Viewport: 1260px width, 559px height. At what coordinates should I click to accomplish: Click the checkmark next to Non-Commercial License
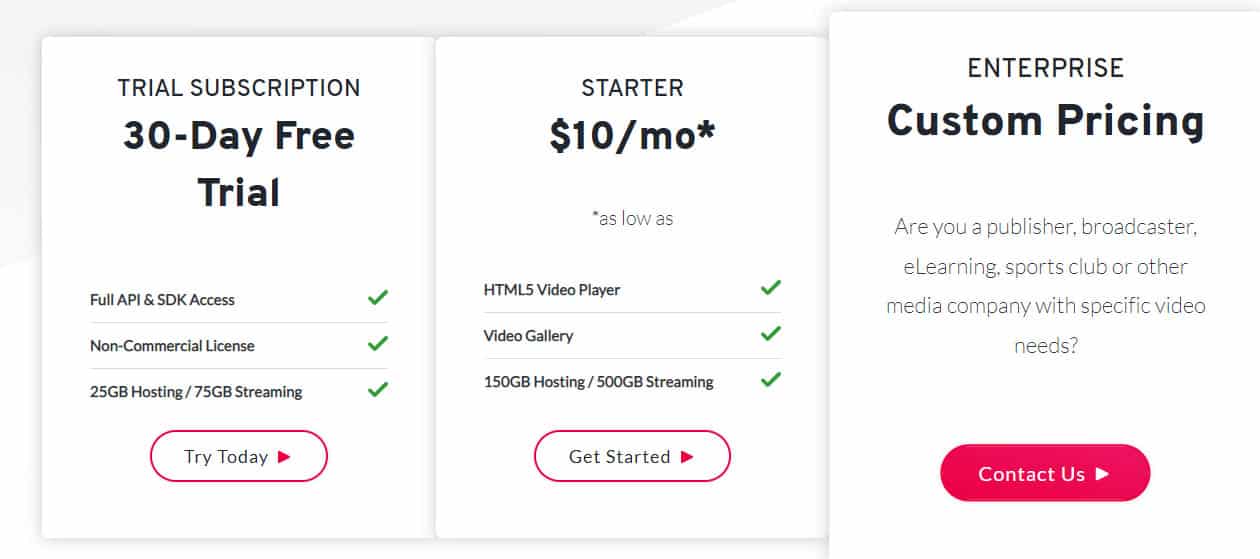coord(377,343)
